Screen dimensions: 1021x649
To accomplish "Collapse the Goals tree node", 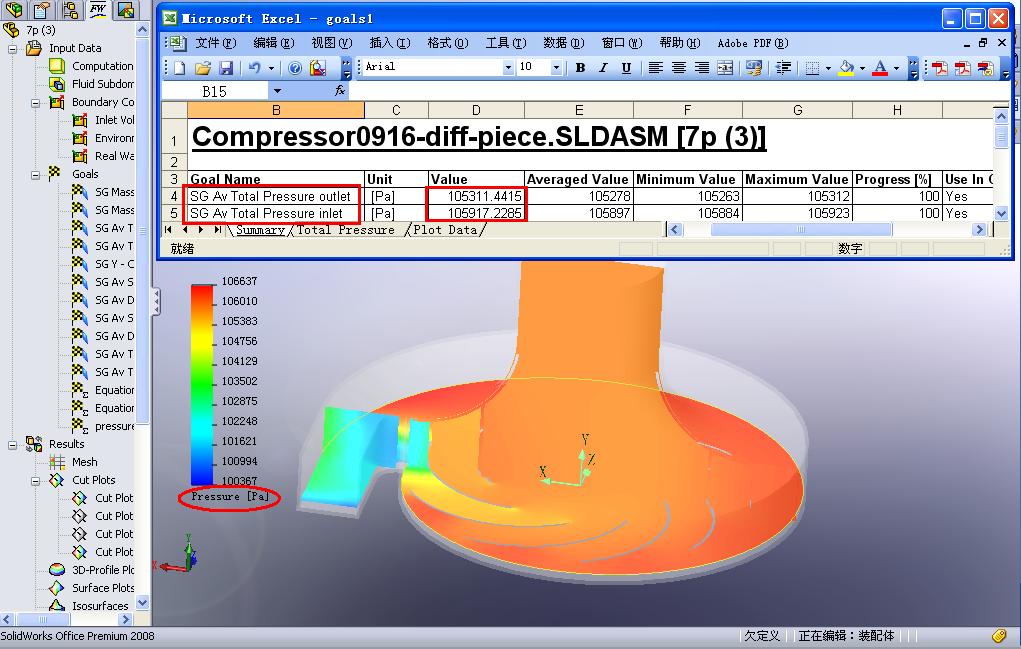I will (35, 174).
